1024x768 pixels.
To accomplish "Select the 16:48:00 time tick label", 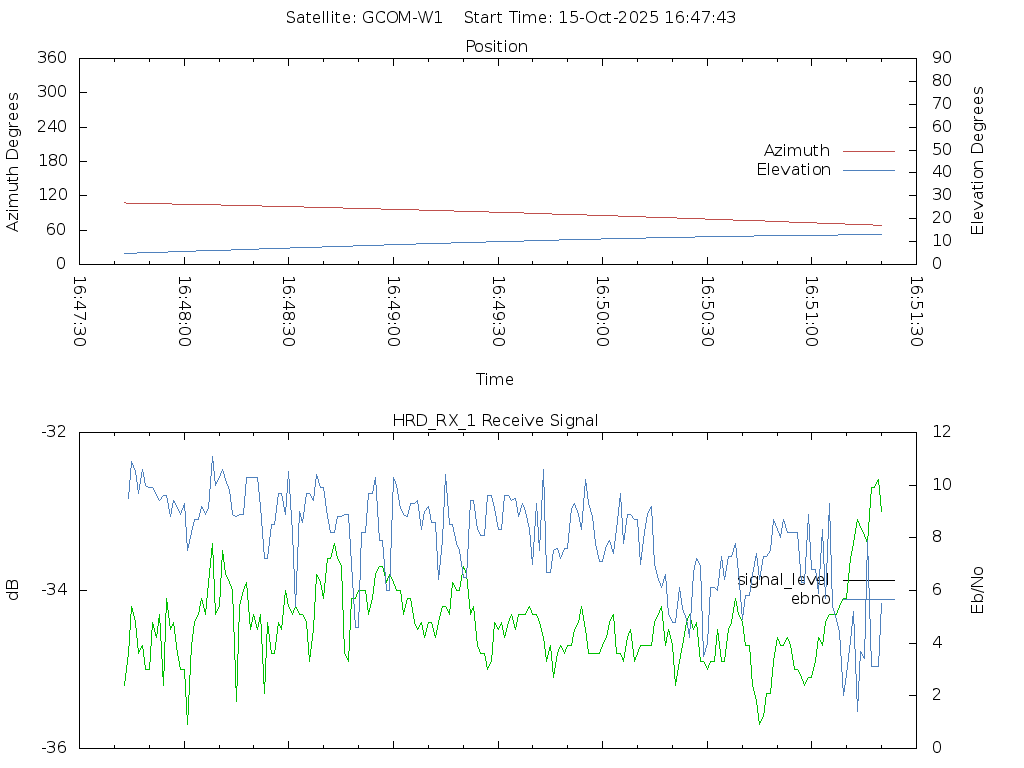I will [185, 312].
